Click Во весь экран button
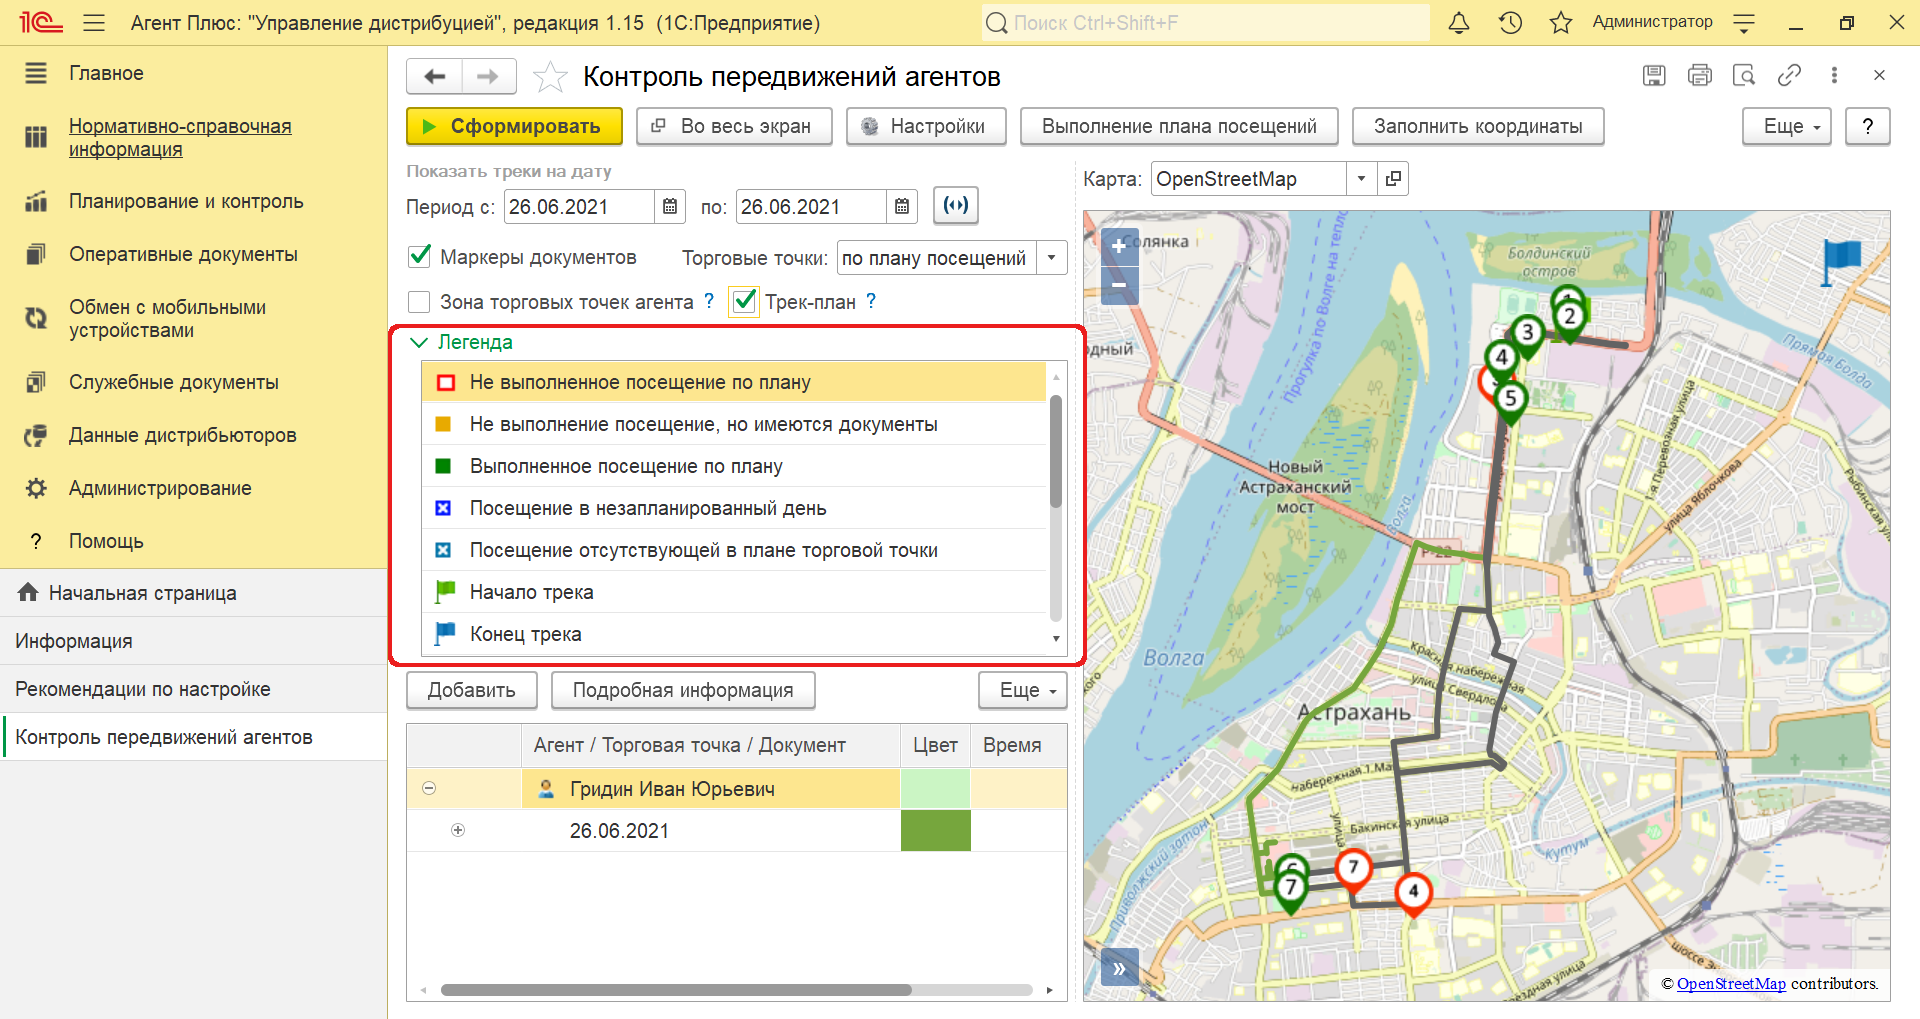Screen dimensions: 1920x1019 (x=734, y=126)
